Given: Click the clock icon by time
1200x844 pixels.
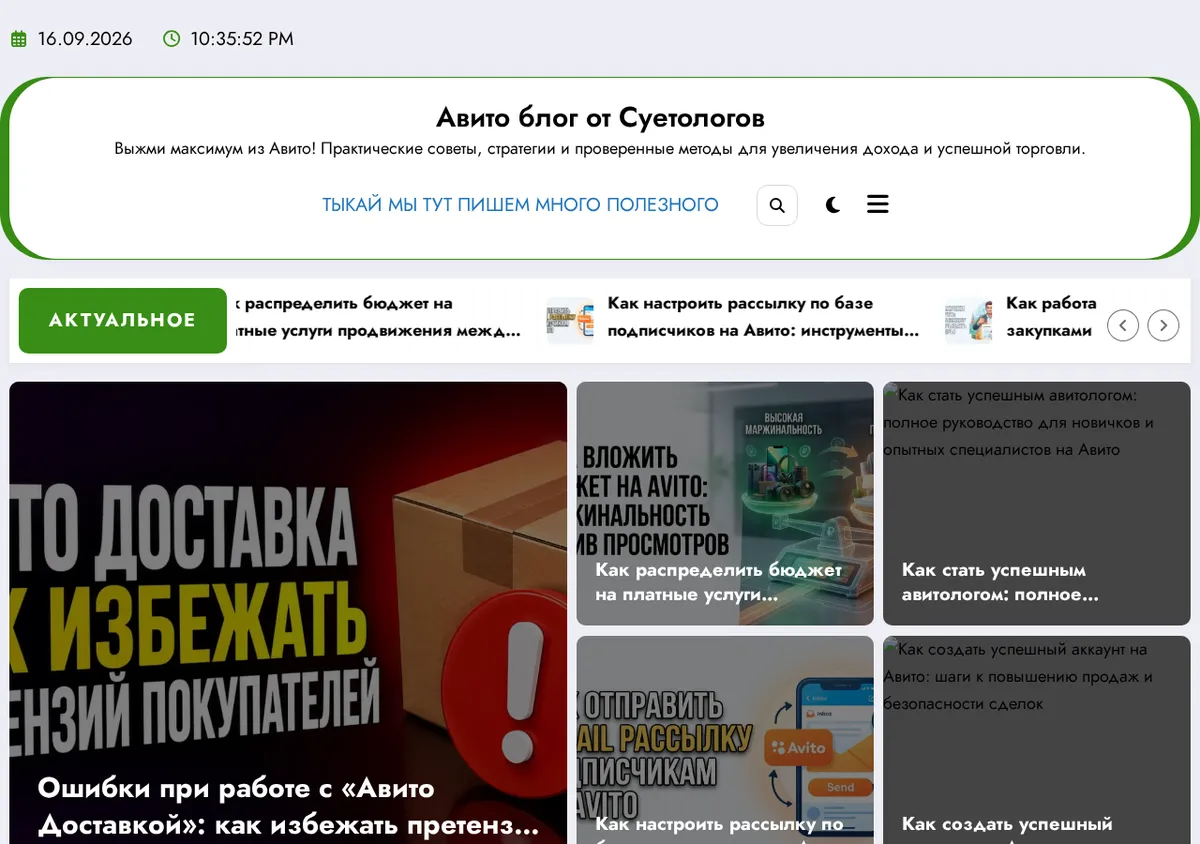Looking at the screenshot, I should (172, 39).
